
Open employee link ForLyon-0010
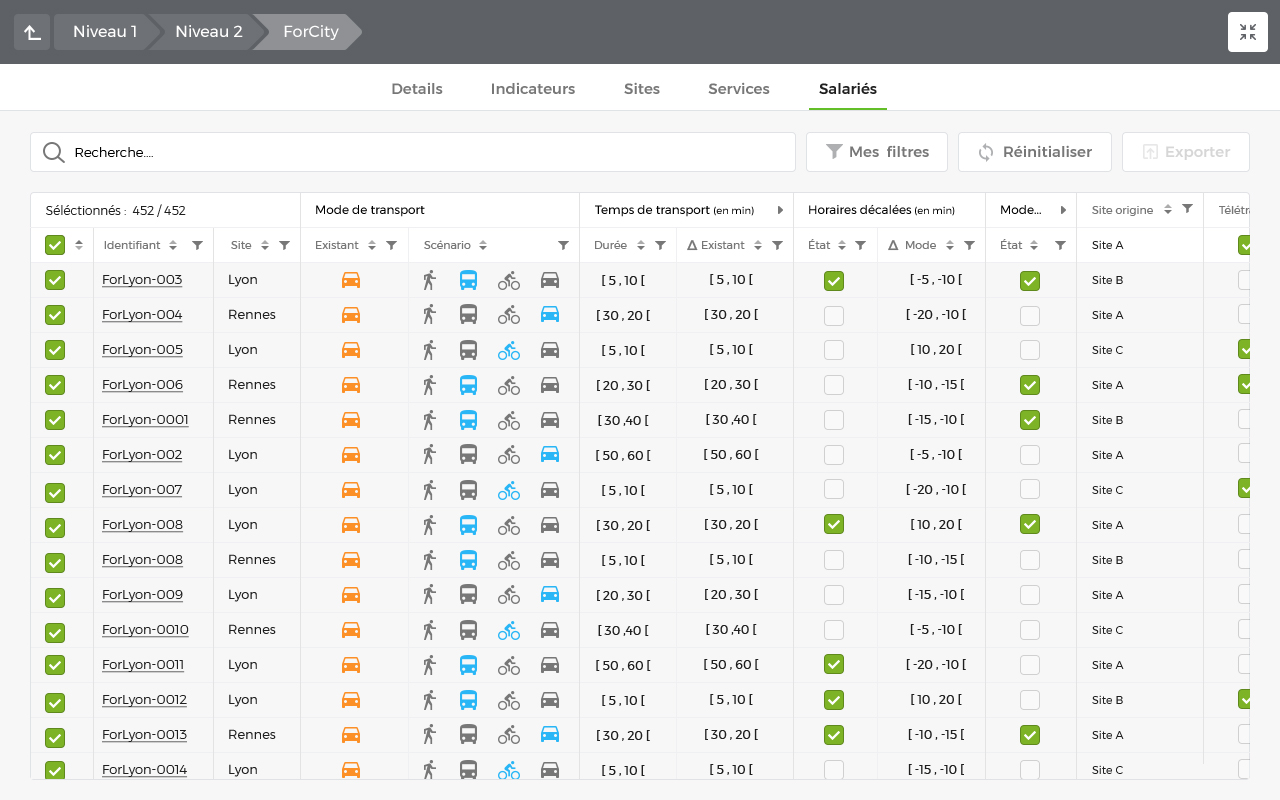tap(145, 630)
